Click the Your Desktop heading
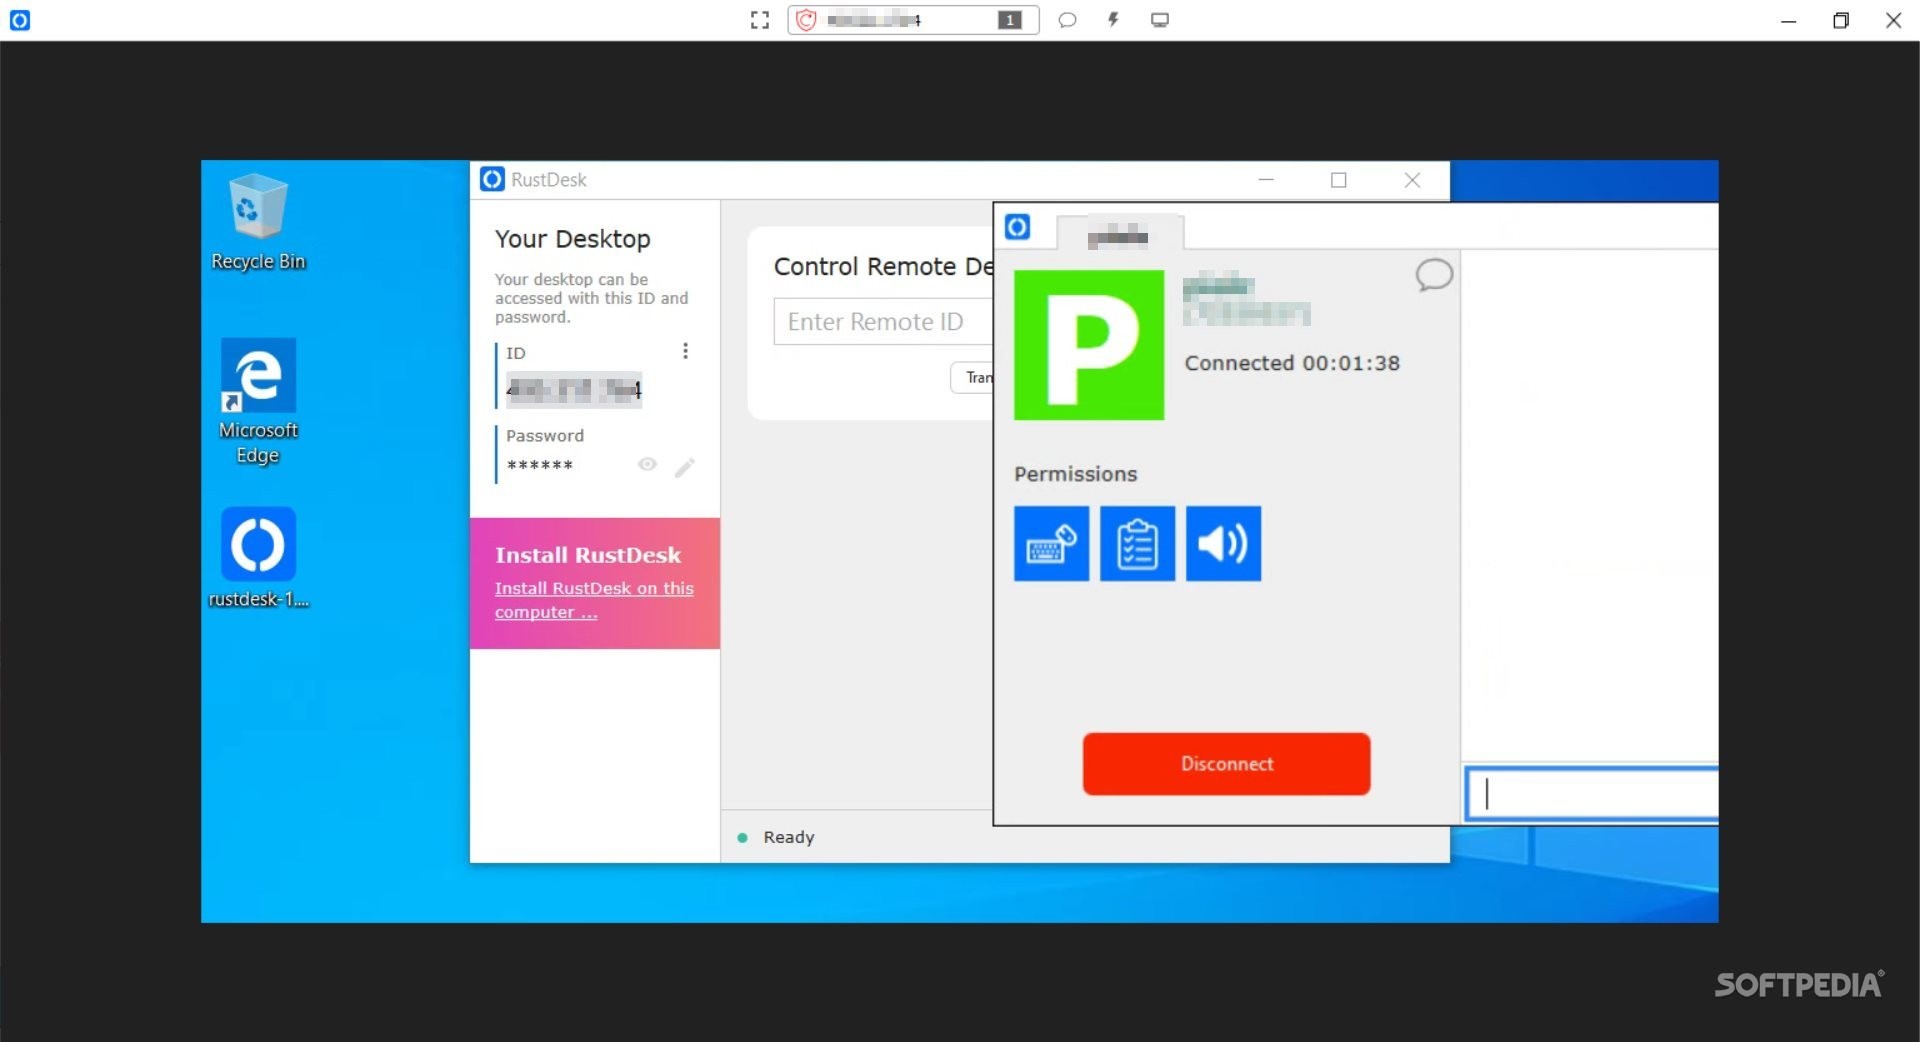Screen dimensions: 1920x1042 click(x=573, y=239)
